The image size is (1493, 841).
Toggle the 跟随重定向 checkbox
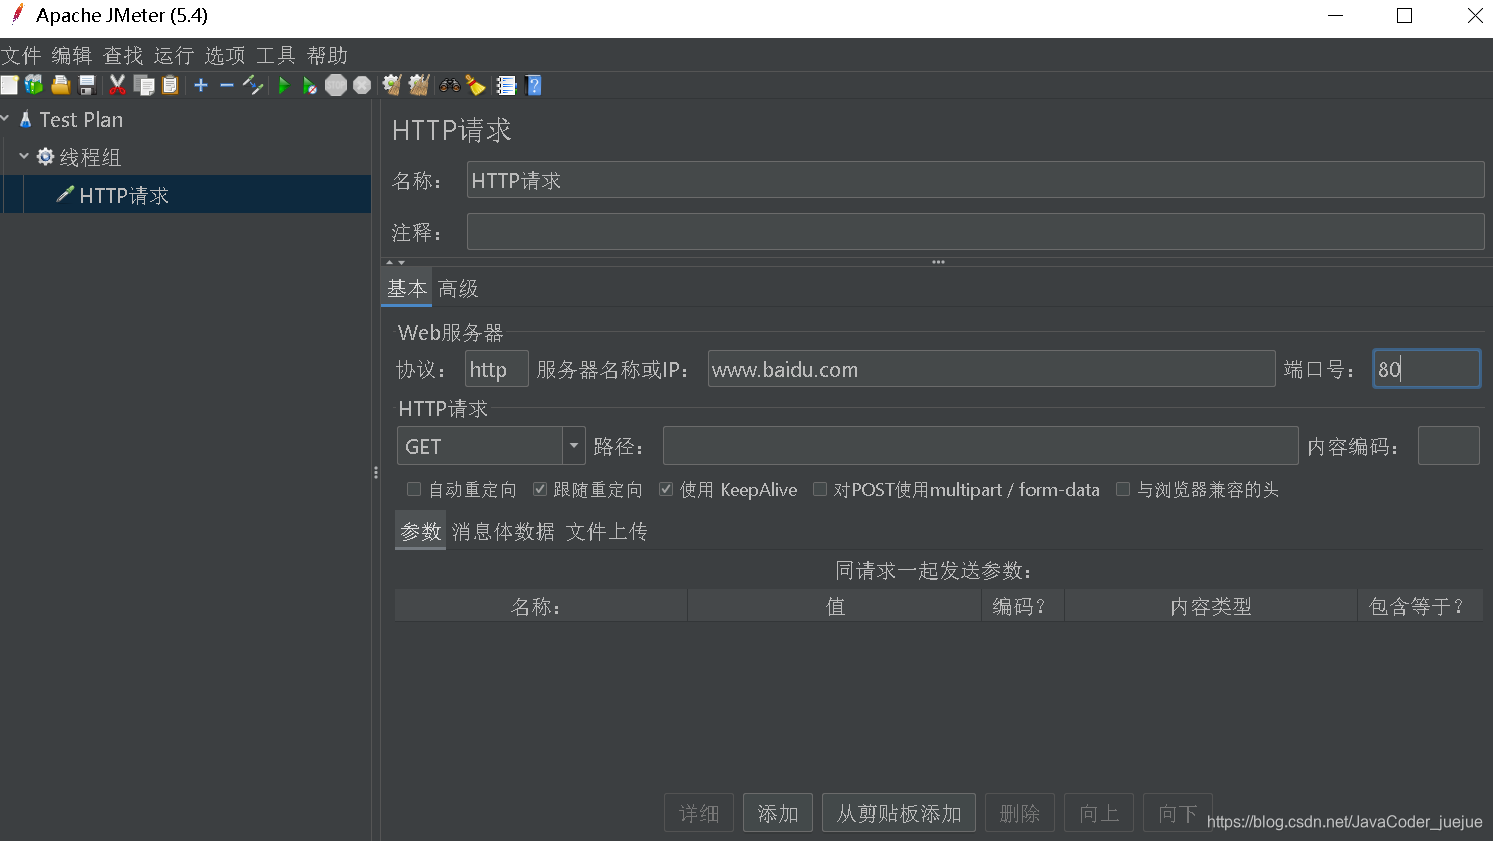(x=540, y=489)
